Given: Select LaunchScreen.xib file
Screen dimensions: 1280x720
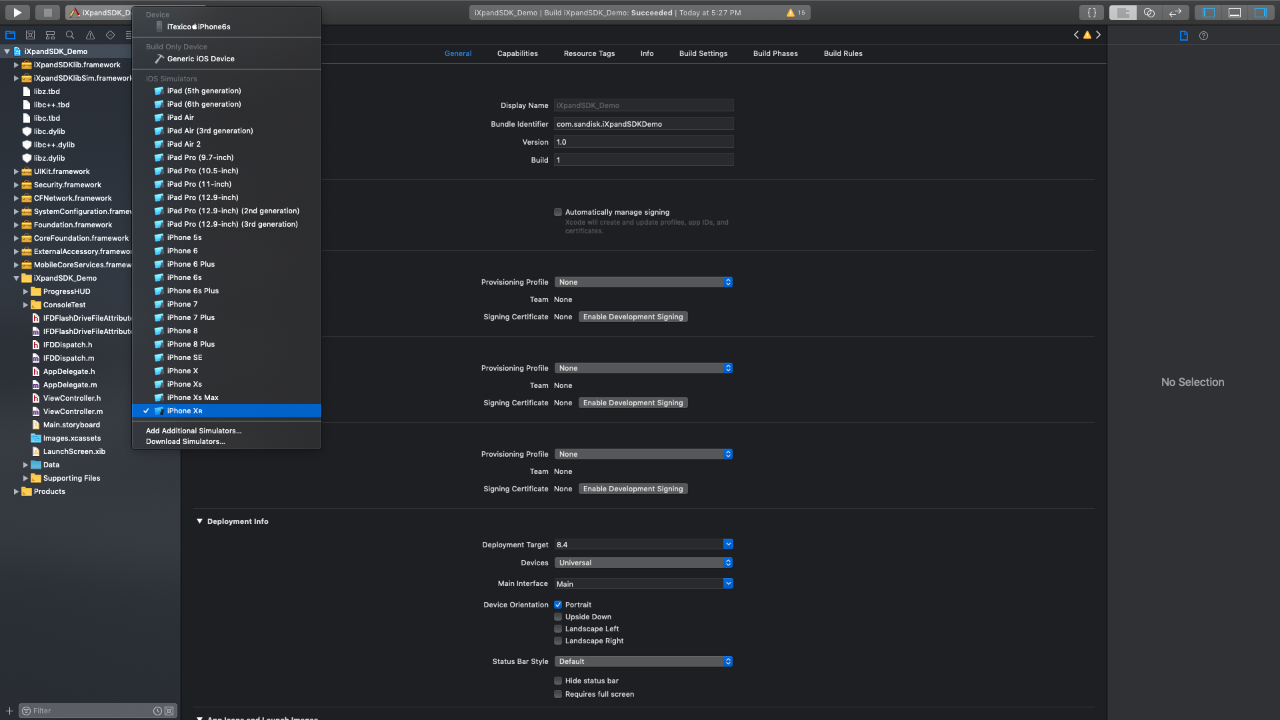Looking at the screenshot, I should pyautogui.click(x=74, y=452).
